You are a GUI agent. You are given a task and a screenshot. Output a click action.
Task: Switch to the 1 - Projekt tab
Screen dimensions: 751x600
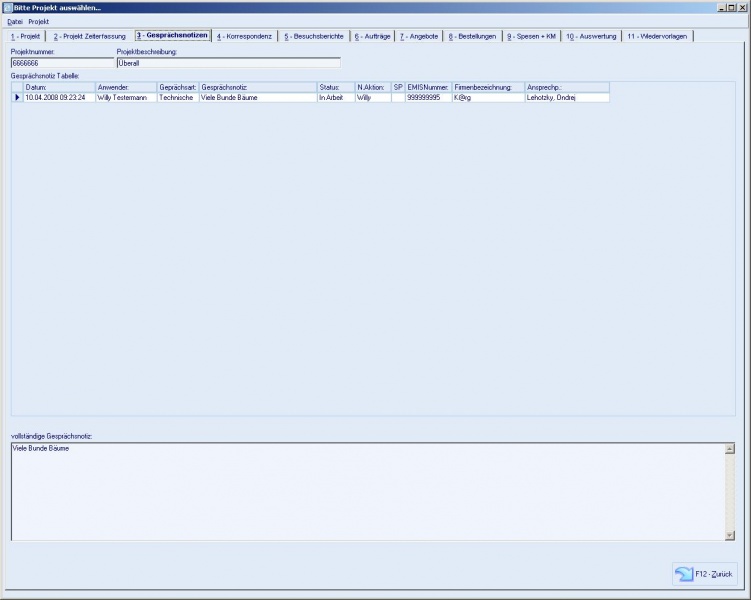(25, 36)
